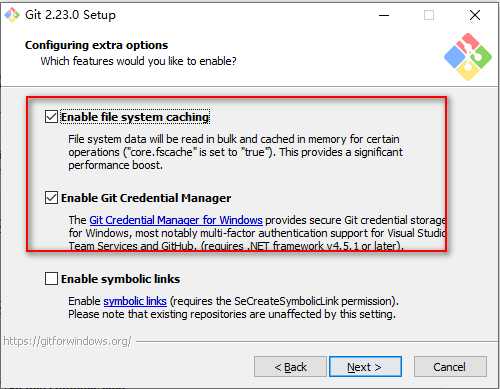Click the Git icon in title bar
The width and height of the screenshot is (500, 389).
click(x=12, y=15)
